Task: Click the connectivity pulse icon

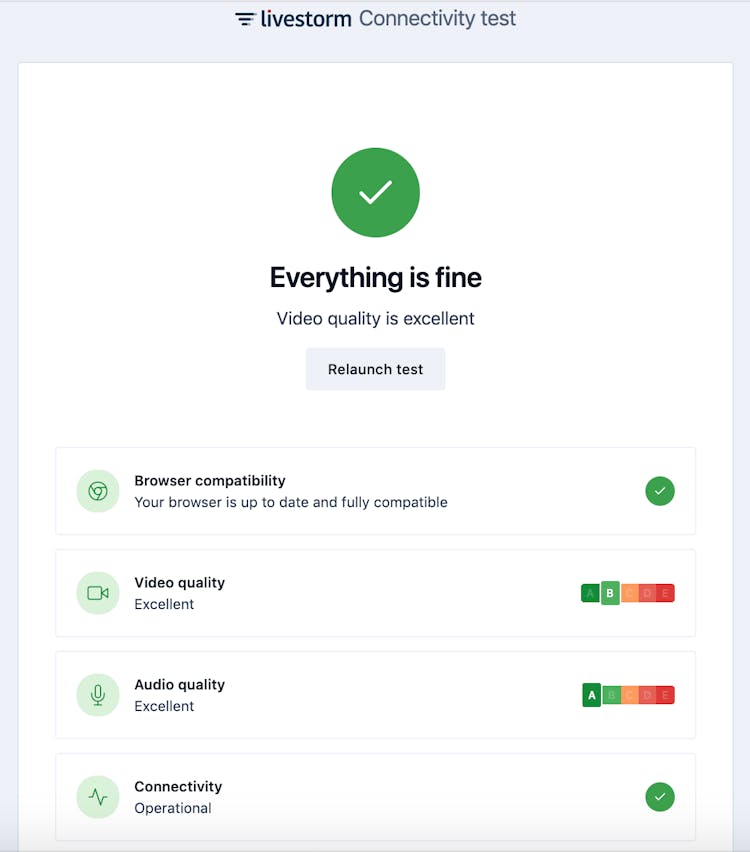Action: pyautogui.click(x=98, y=797)
